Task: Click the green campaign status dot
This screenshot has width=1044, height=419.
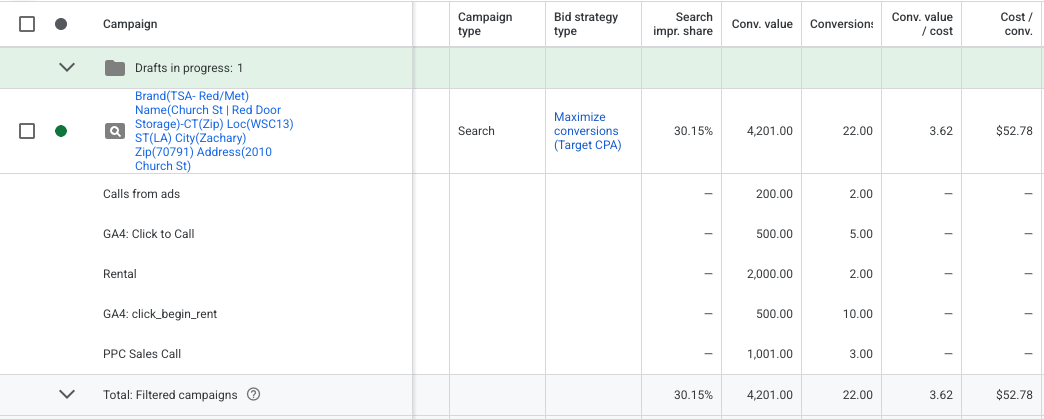Action: point(61,131)
